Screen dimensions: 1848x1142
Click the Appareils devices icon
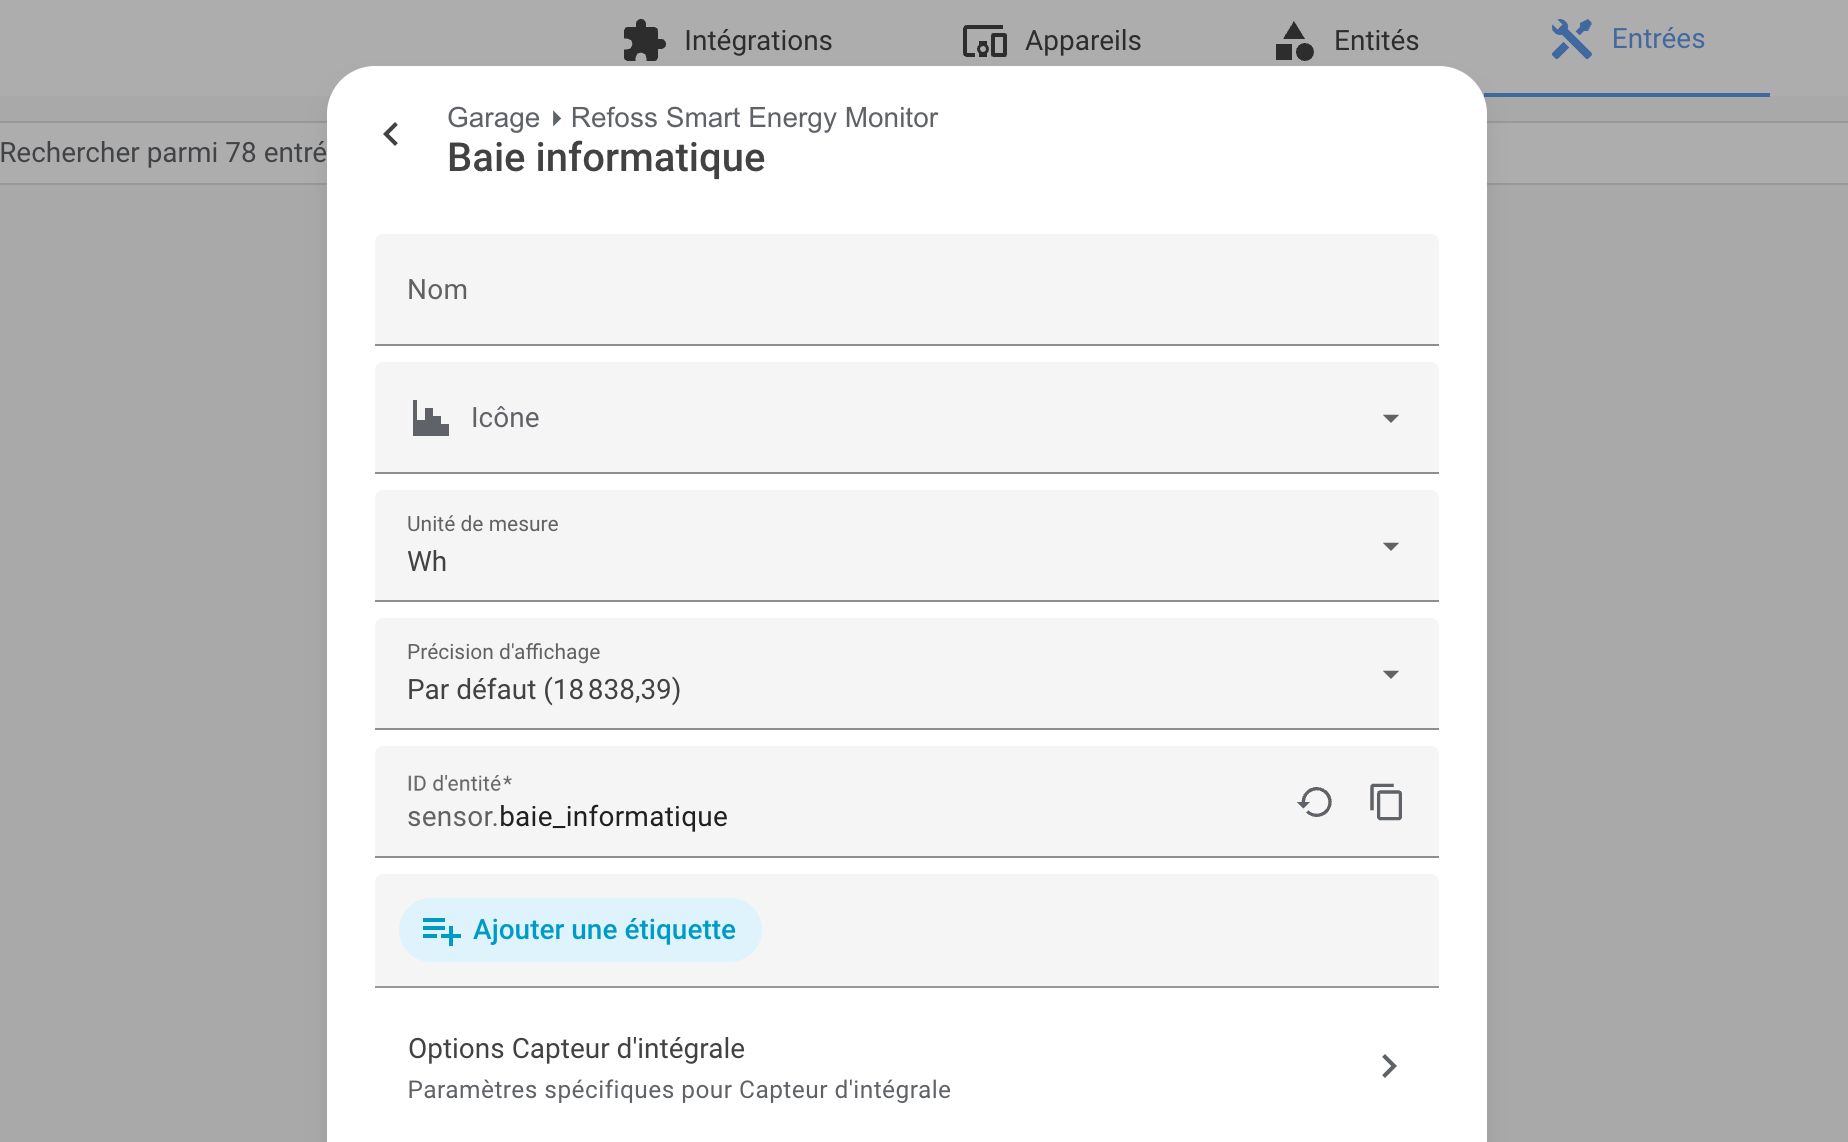tap(984, 41)
